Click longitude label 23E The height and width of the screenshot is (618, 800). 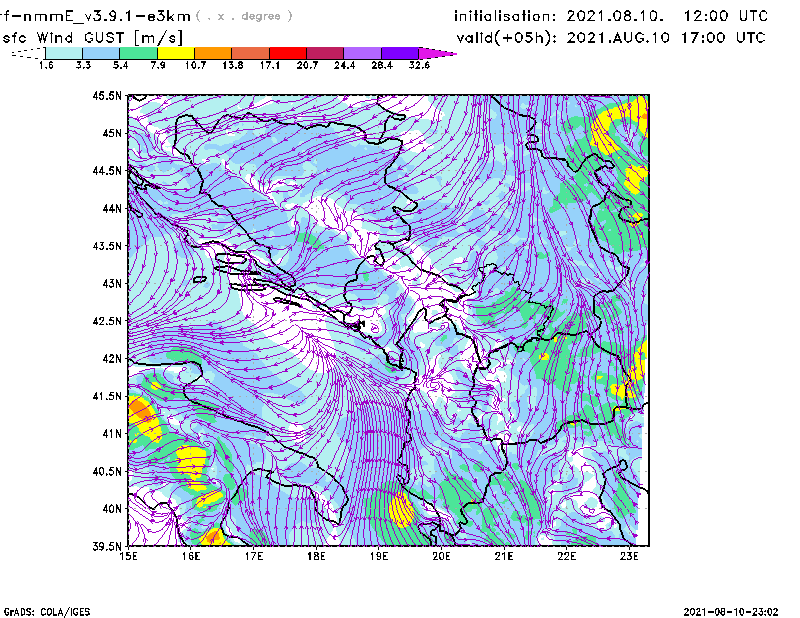click(x=629, y=556)
